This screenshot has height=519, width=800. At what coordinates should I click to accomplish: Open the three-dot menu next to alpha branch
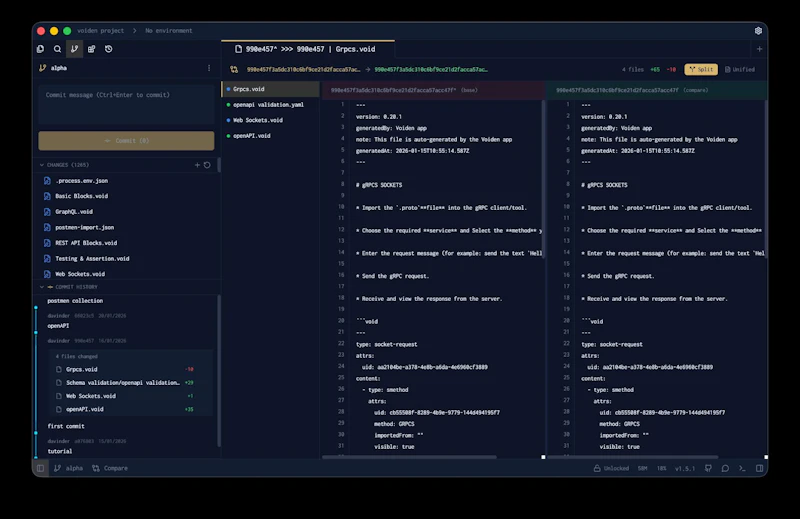209,68
